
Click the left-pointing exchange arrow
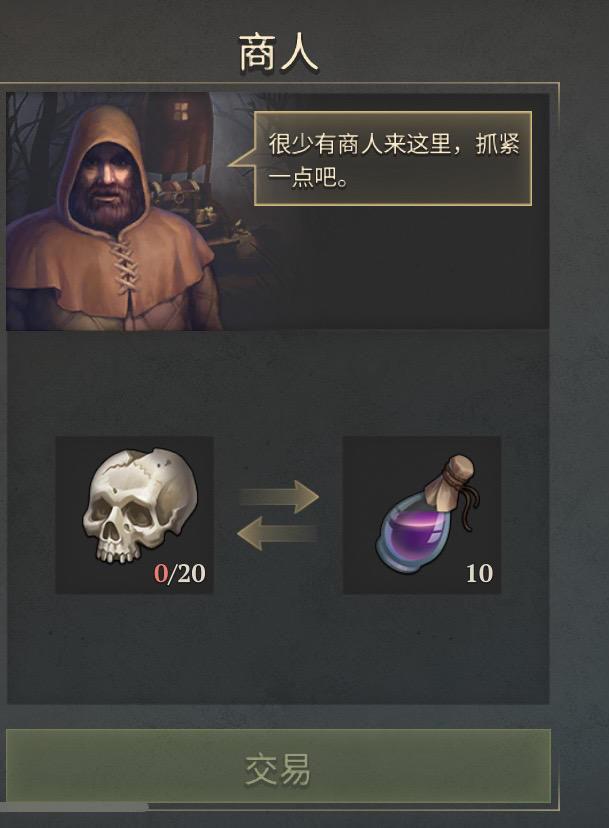point(277,533)
